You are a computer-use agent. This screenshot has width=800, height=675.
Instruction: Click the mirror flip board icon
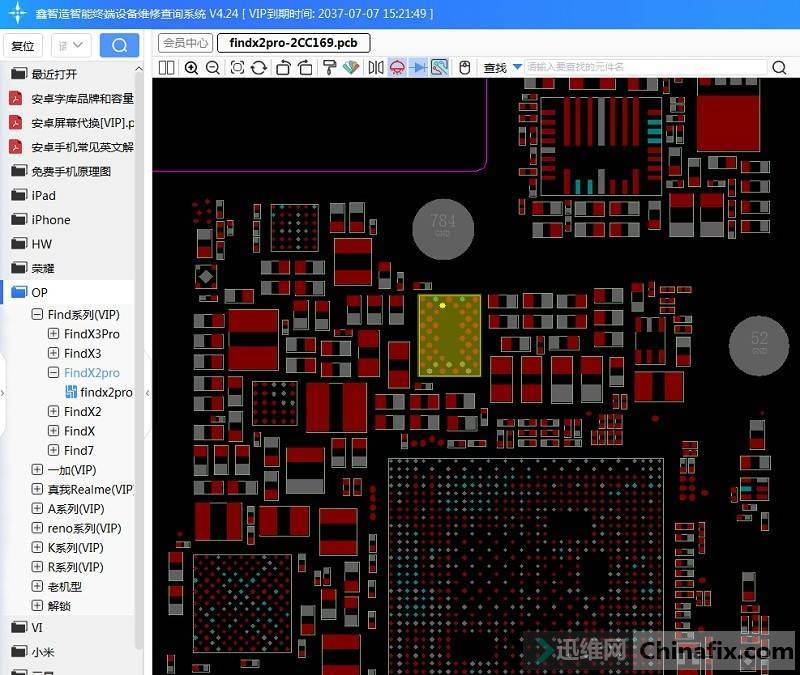coord(375,67)
